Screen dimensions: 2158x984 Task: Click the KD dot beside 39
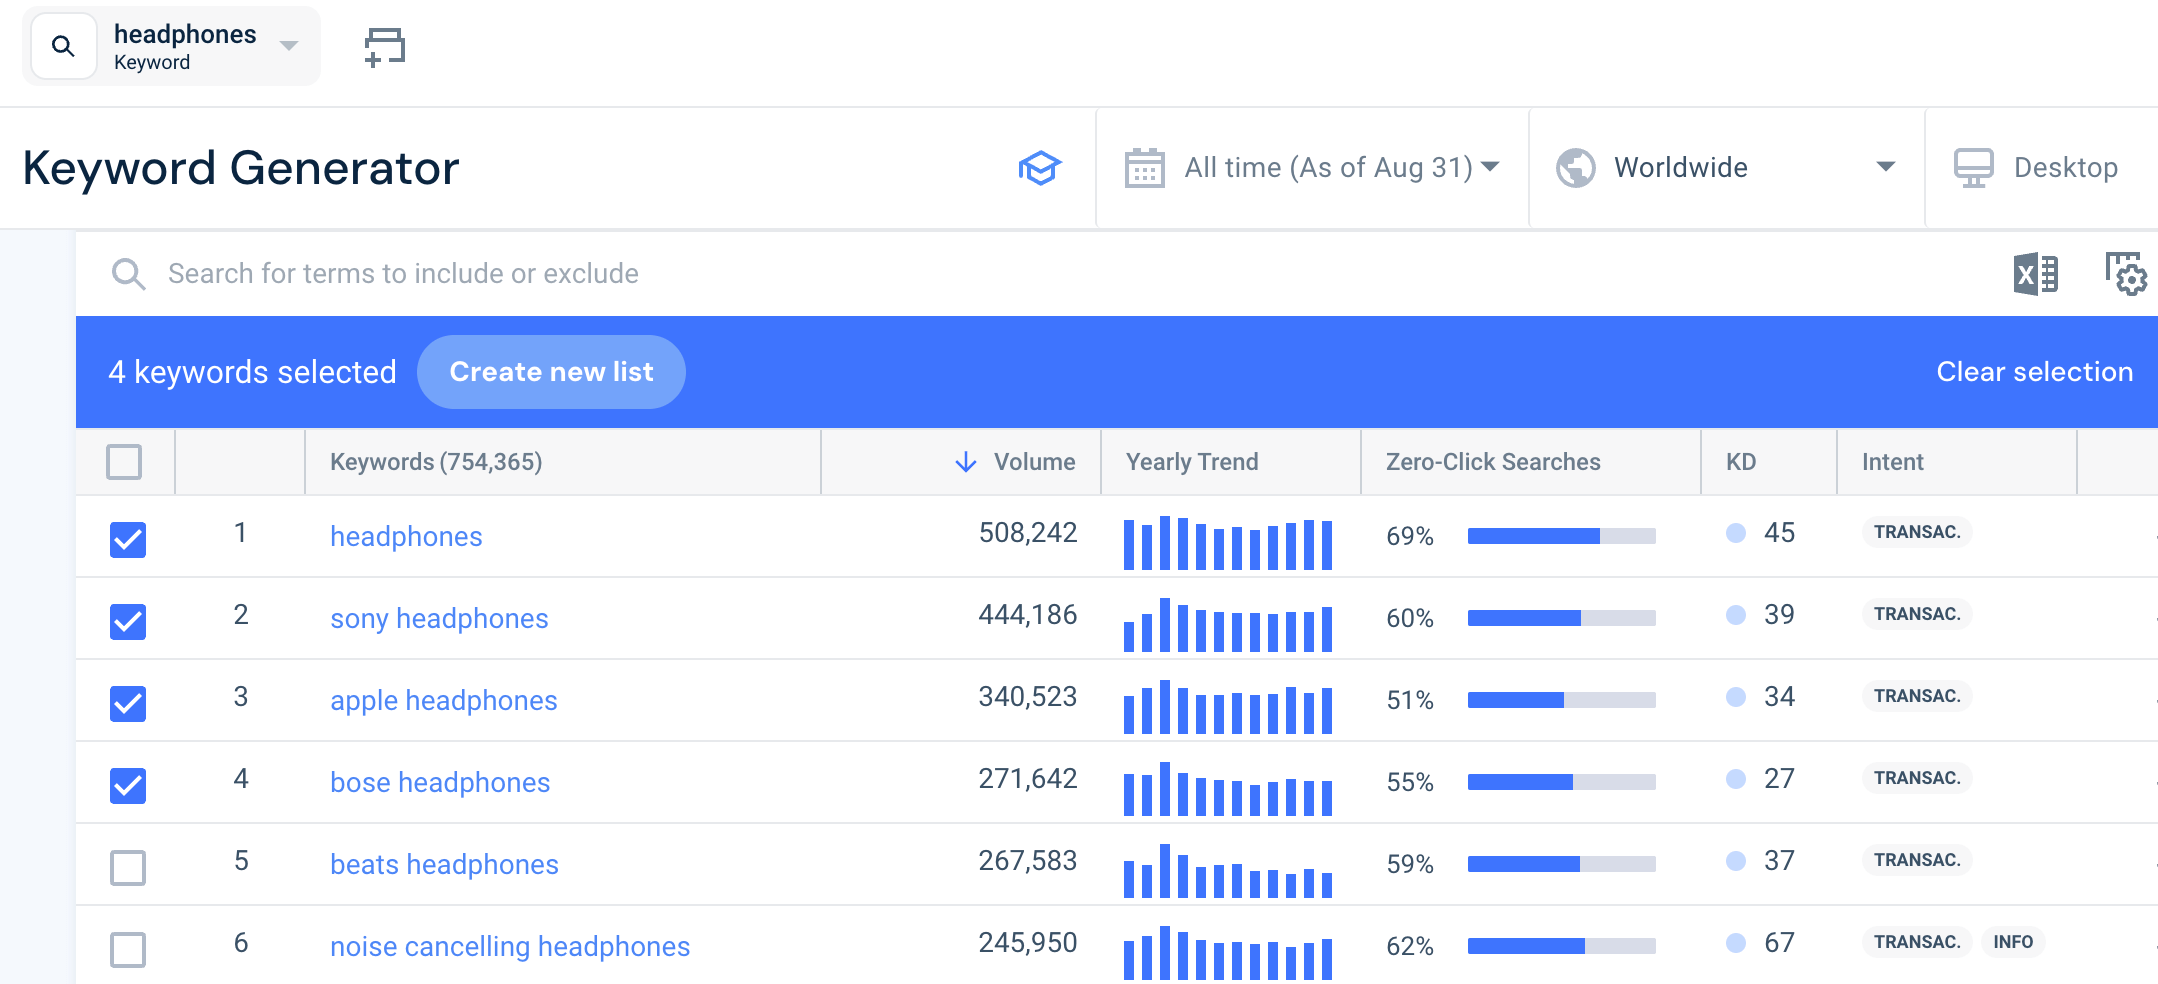[x=1736, y=615]
